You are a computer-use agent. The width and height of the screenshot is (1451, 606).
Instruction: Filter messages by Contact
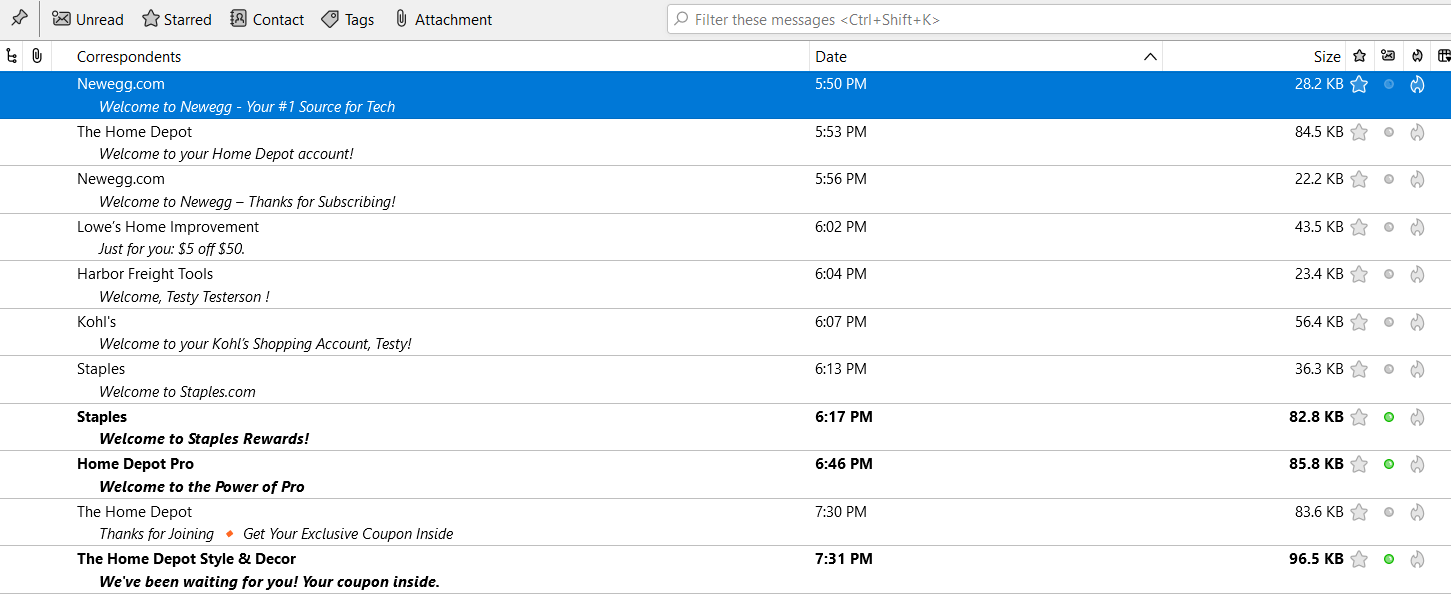(267, 19)
